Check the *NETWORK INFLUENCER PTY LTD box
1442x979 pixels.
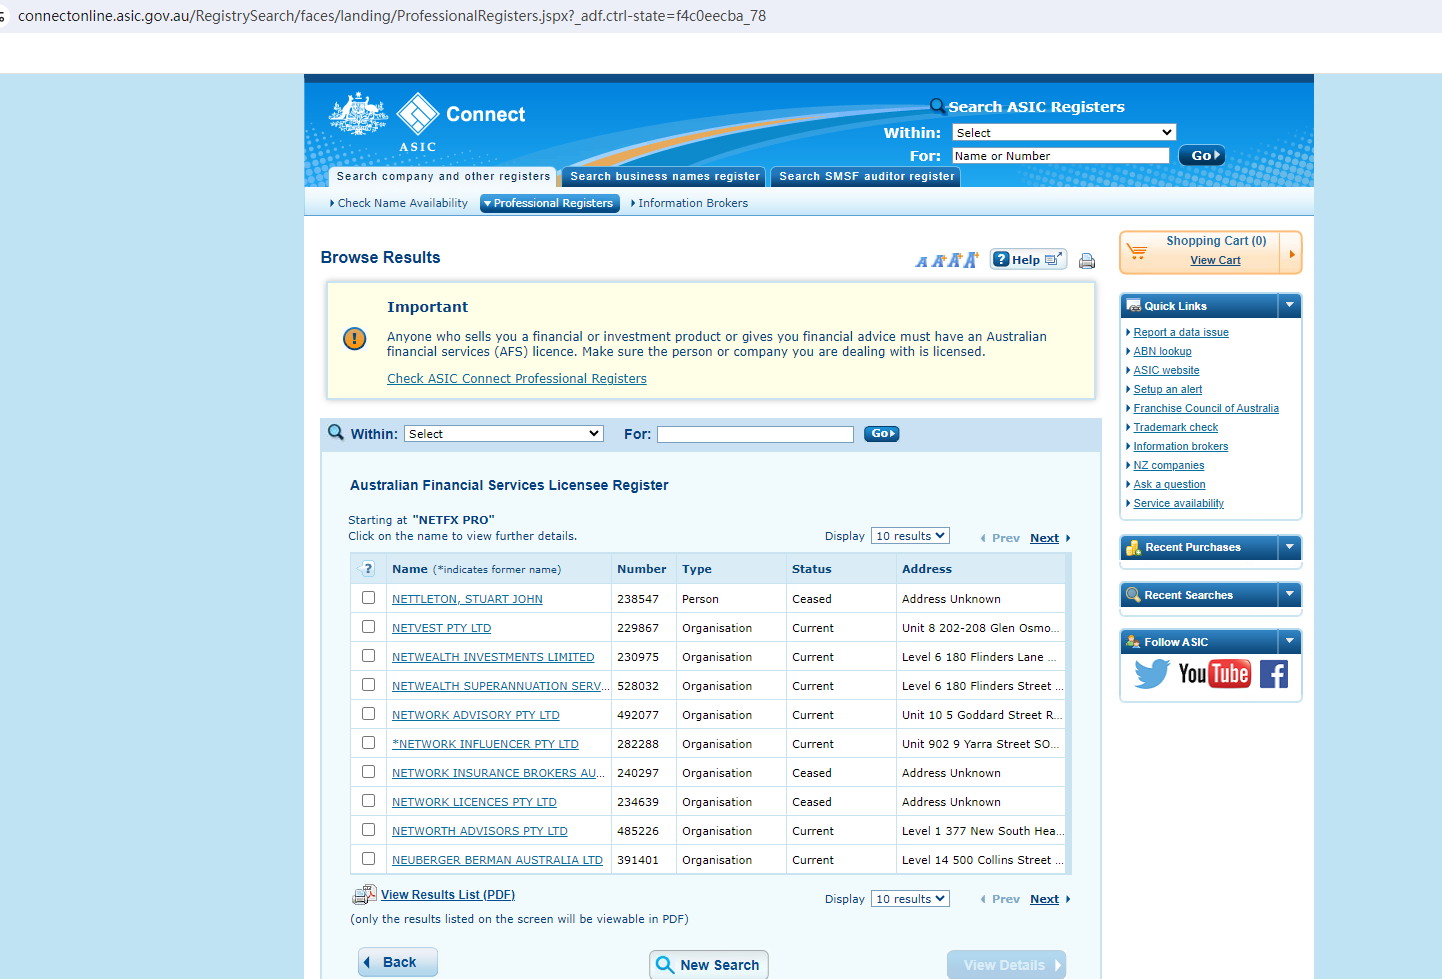(368, 743)
